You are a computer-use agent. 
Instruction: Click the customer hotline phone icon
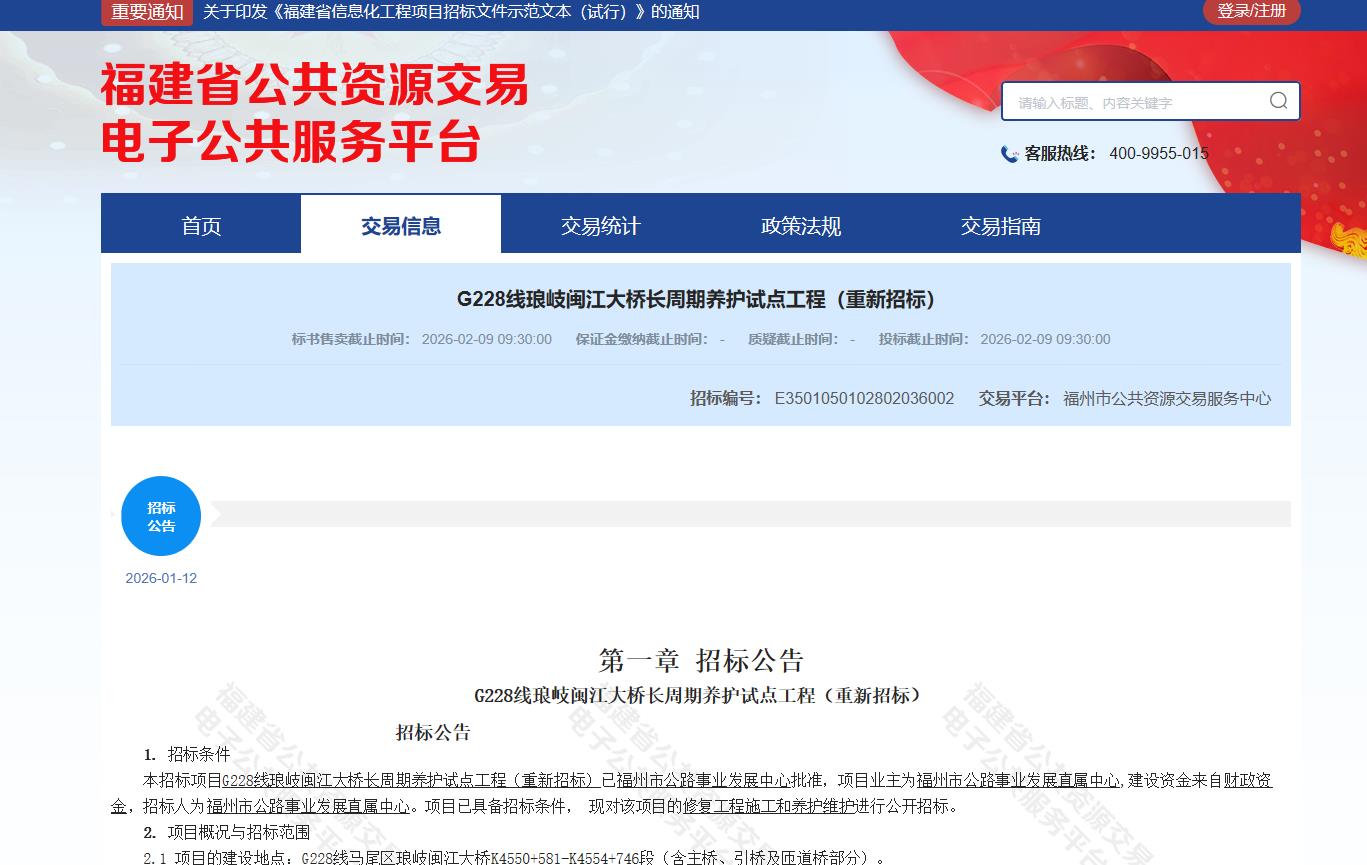coord(1009,154)
